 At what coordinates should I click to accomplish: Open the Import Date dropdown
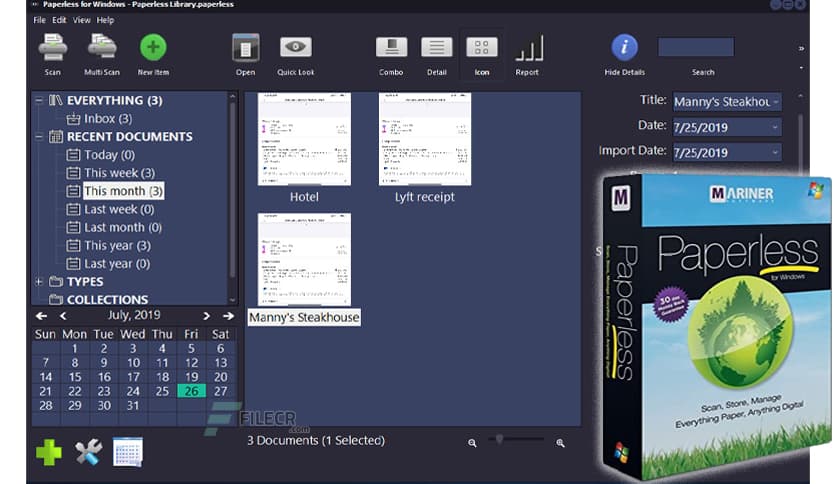pyautogui.click(x=775, y=152)
